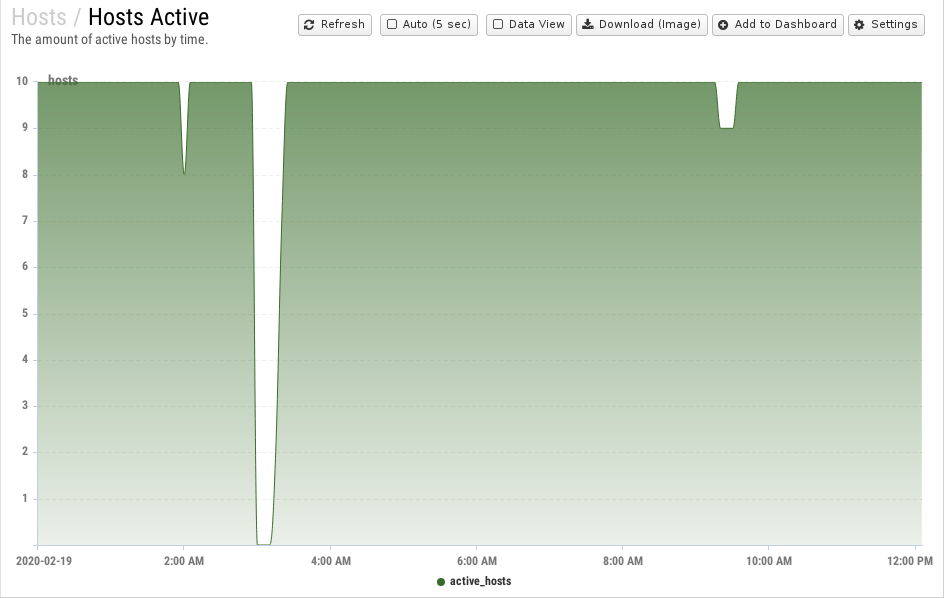Click the '12:00 PM' x-axis label
The width and height of the screenshot is (944, 598).
click(910, 561)
